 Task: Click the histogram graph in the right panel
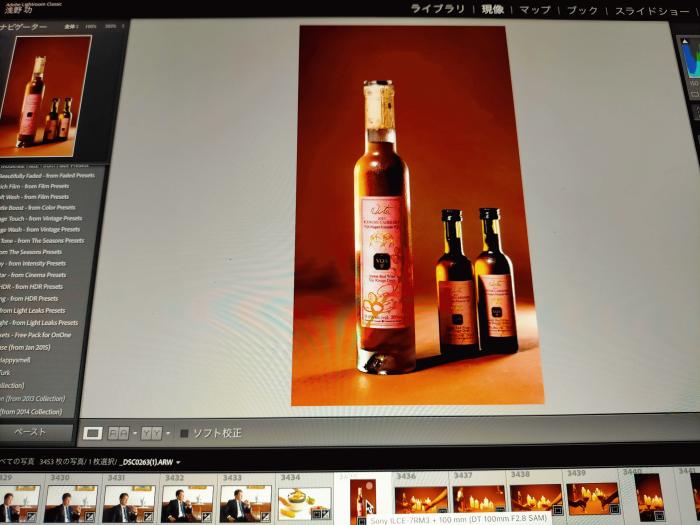(690, 58)
